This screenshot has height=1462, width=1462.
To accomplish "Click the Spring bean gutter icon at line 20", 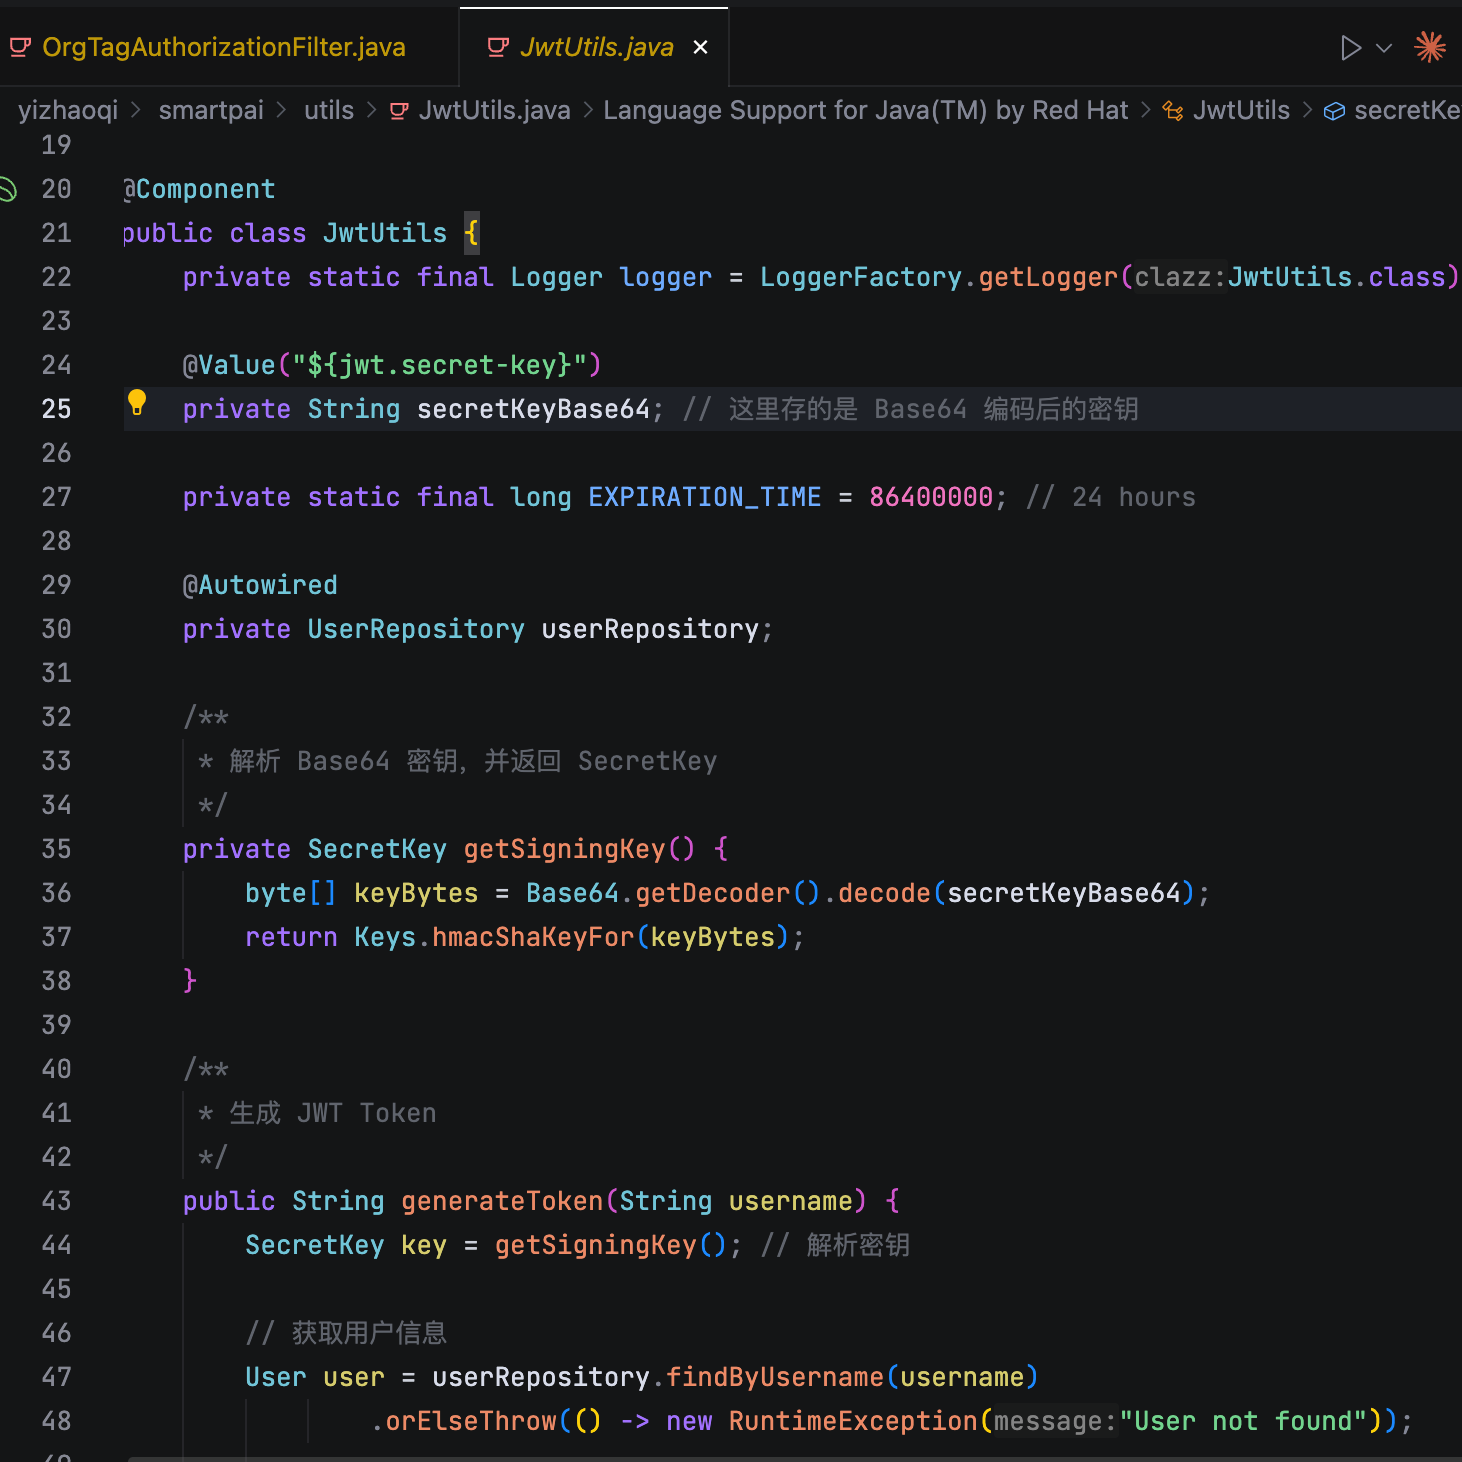I will click(8, 189).
